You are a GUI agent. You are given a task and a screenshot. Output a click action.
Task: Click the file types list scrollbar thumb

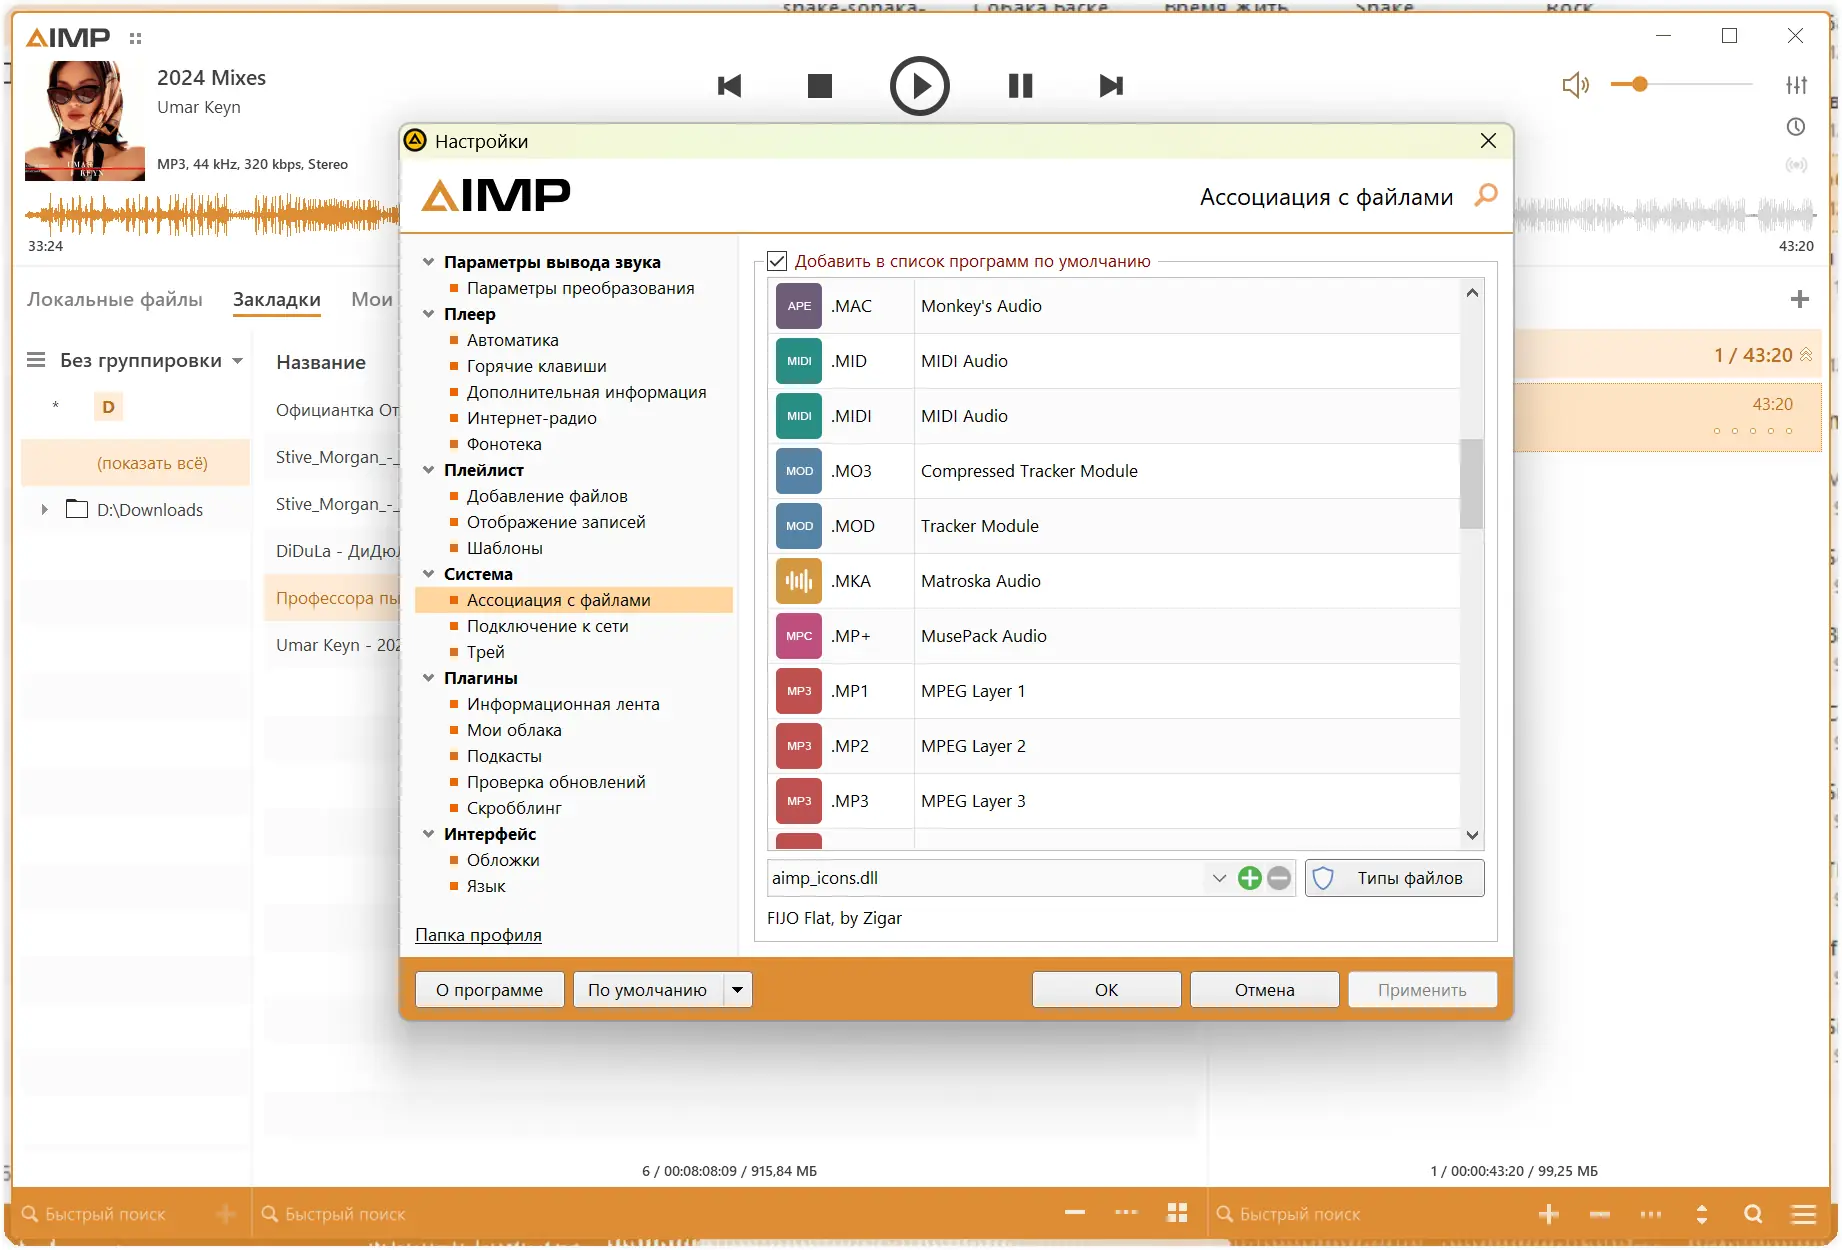coord(1471,483)
